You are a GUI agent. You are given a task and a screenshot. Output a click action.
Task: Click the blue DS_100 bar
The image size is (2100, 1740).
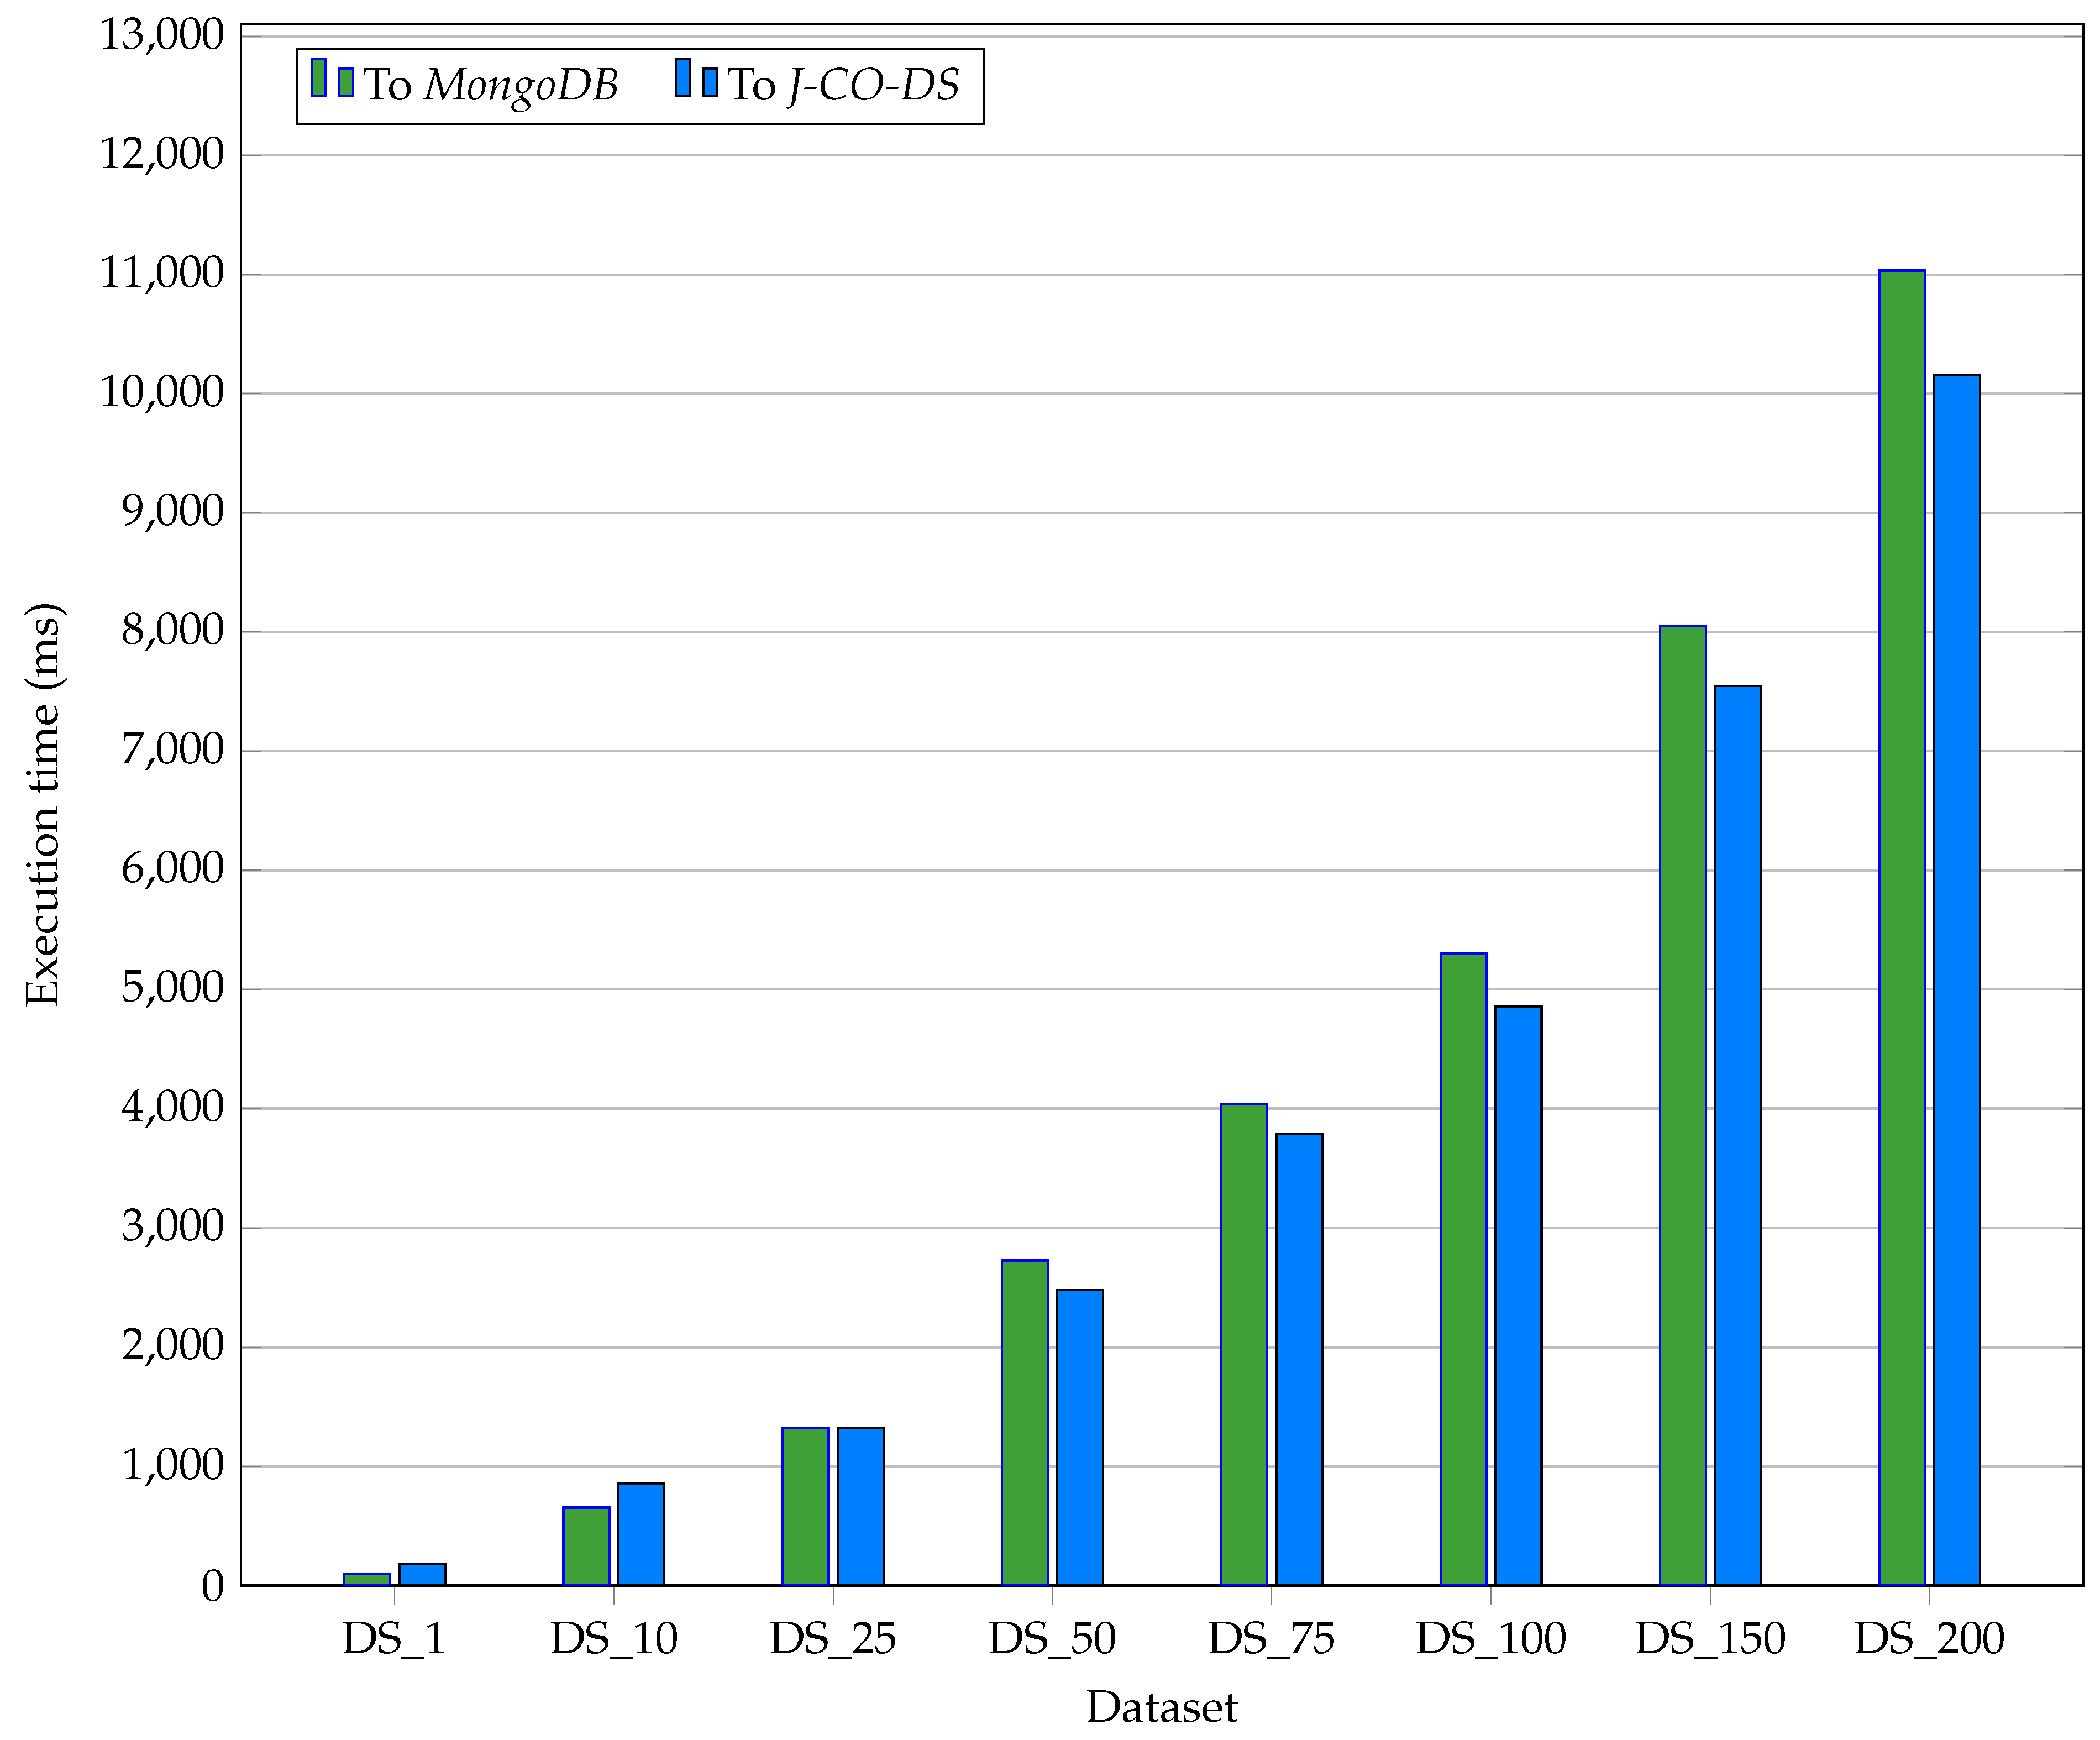click(x=1519, y=1295)
